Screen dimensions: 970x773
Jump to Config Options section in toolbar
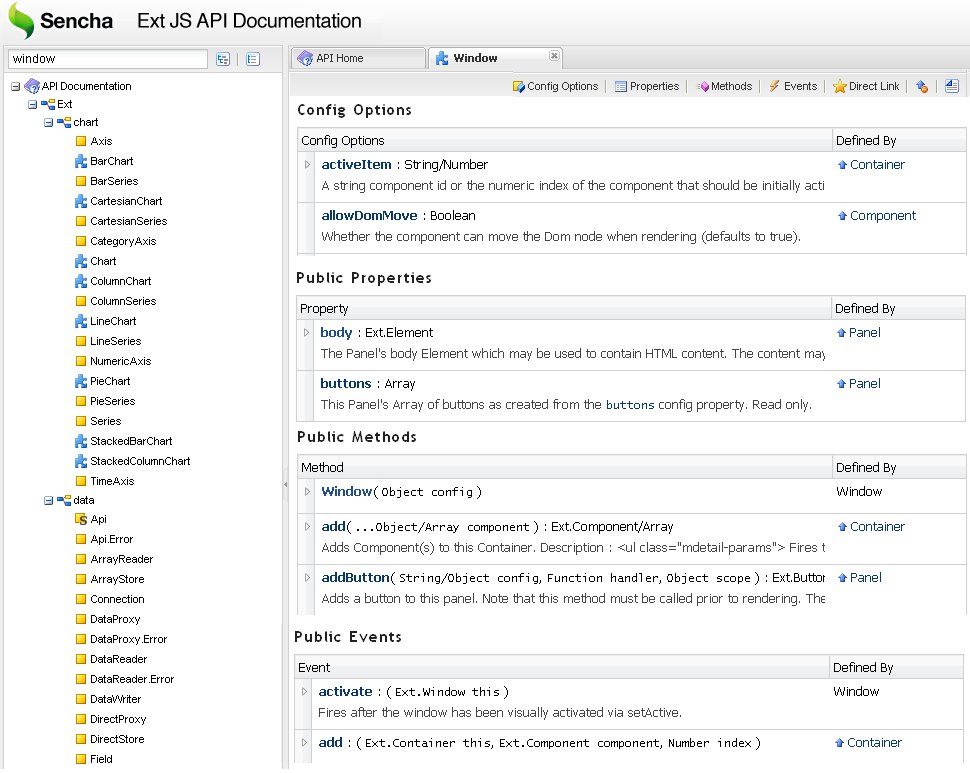coord(555,87)
